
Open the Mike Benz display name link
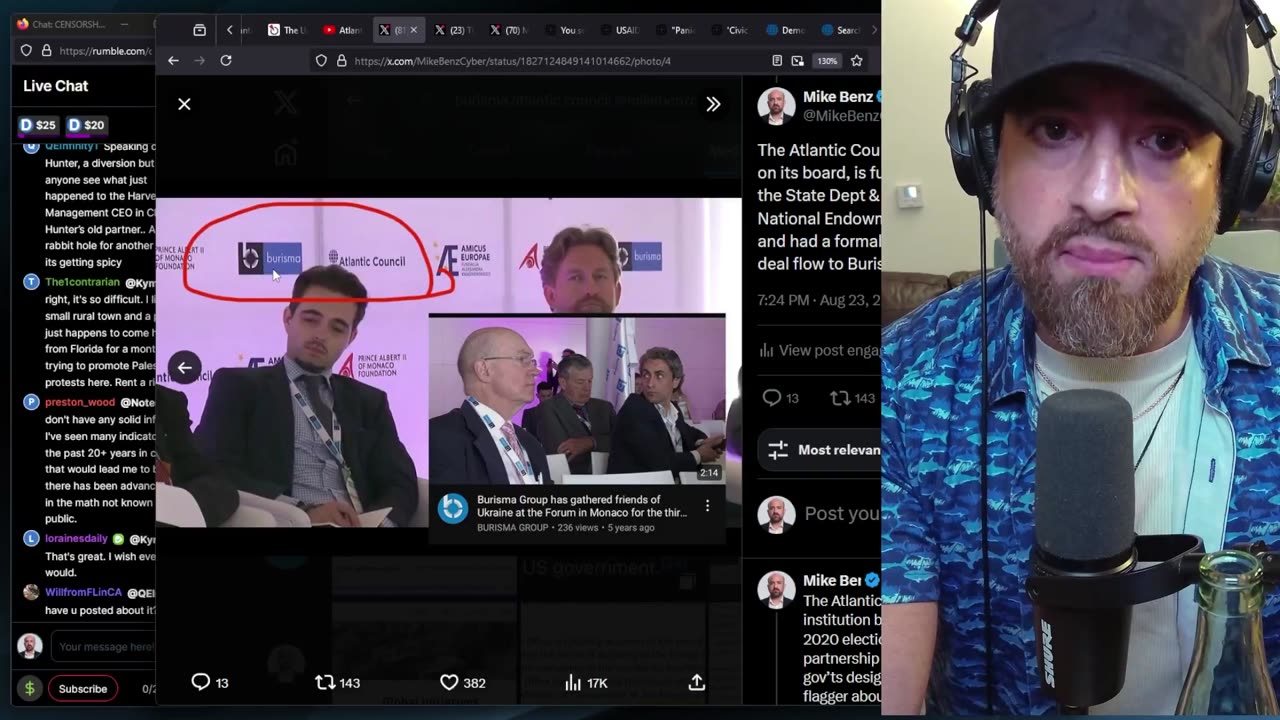[837, 97]
